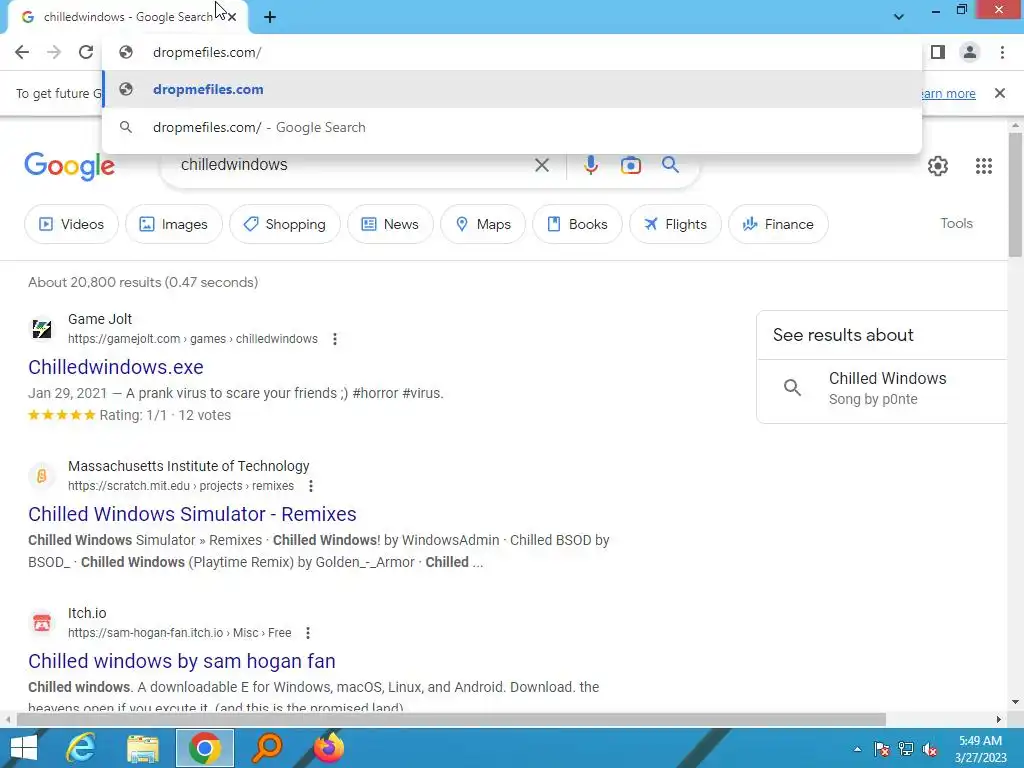Show hidden tray icons arrow
This screenshot has height=768, width=1024.
tap(857, 750)
